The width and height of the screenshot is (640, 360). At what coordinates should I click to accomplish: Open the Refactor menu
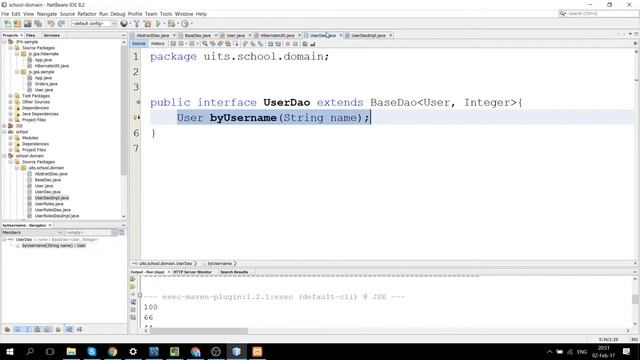(x=87, y=14)
